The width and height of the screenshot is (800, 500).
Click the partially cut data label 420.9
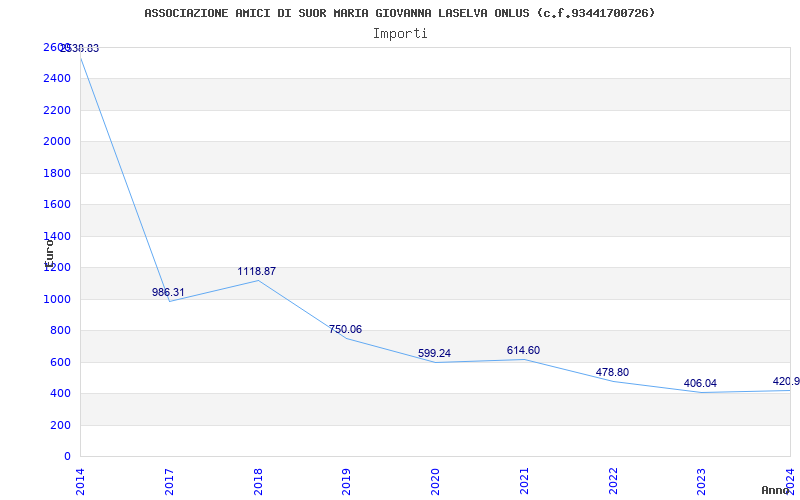click(x=786, y=382)
